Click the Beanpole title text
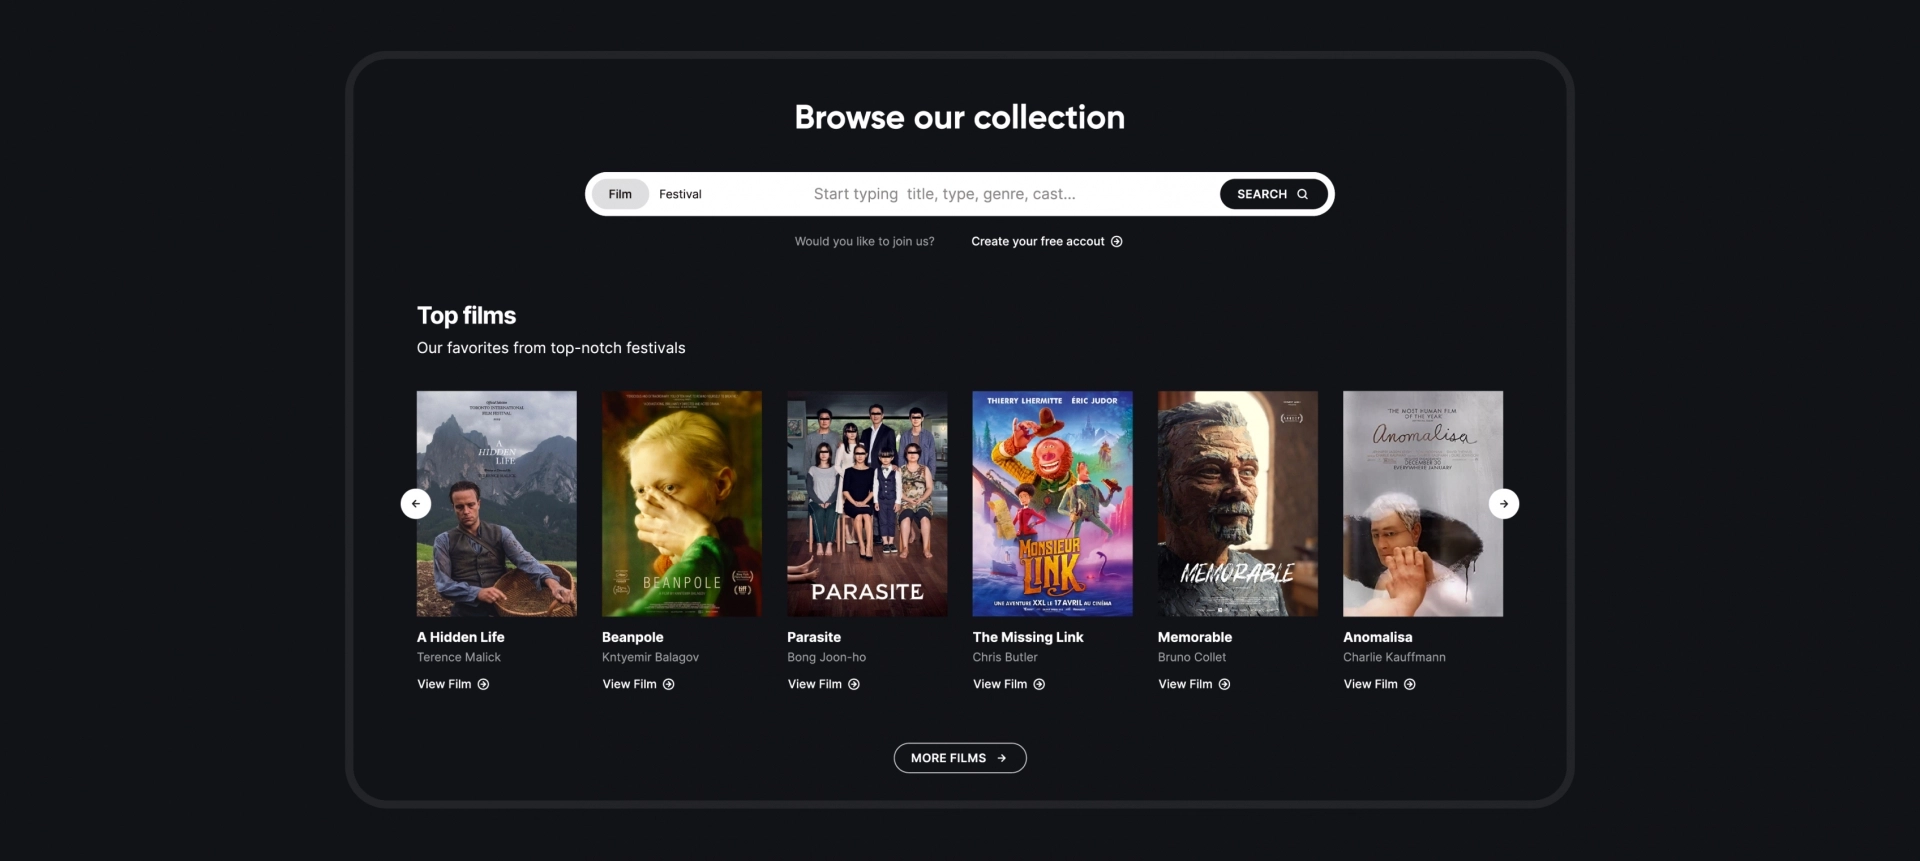 (633, 637)
